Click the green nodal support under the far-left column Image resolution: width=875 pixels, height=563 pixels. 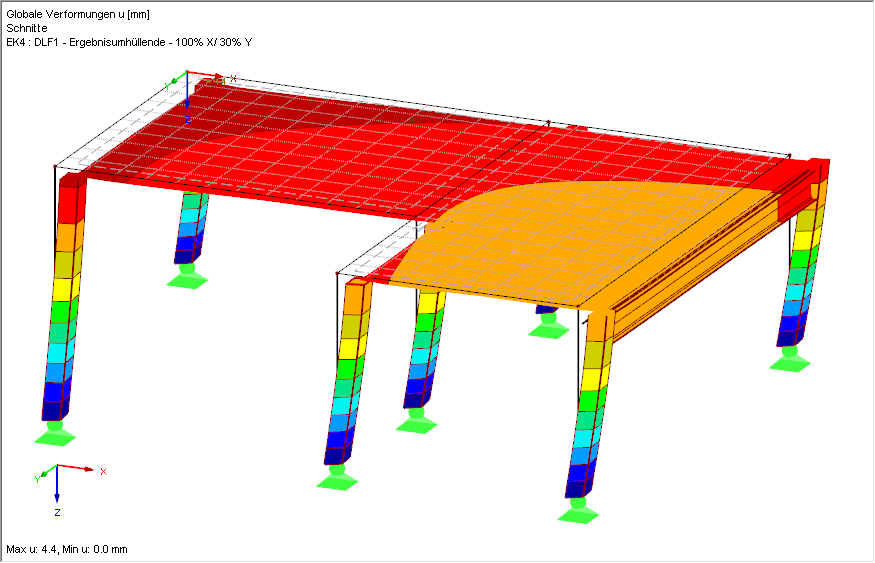[55, 434]
